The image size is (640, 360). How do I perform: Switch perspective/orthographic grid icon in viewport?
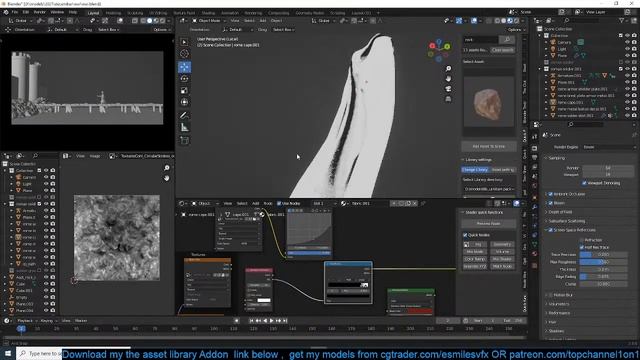click(448, 99)
